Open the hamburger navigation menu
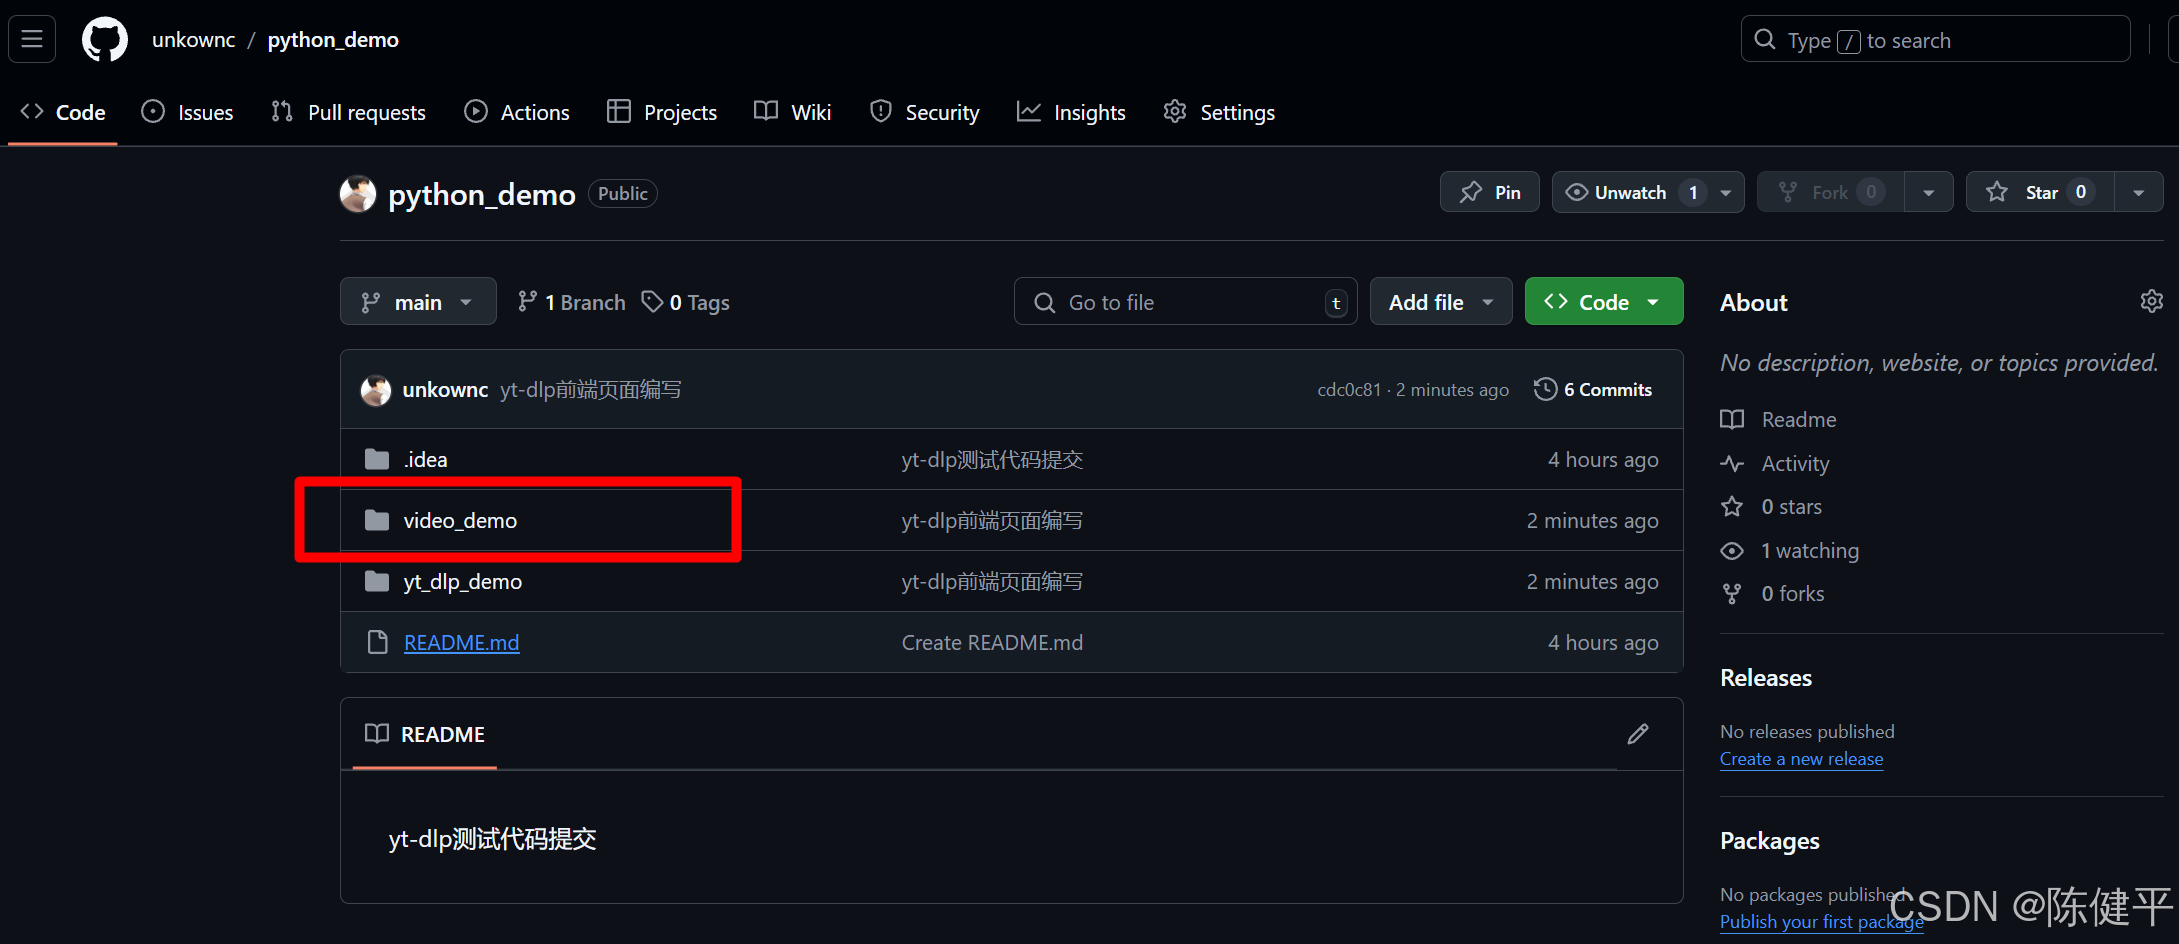Screen dimensions: 2179x944 pyautogui.click(x=32, y=40)
